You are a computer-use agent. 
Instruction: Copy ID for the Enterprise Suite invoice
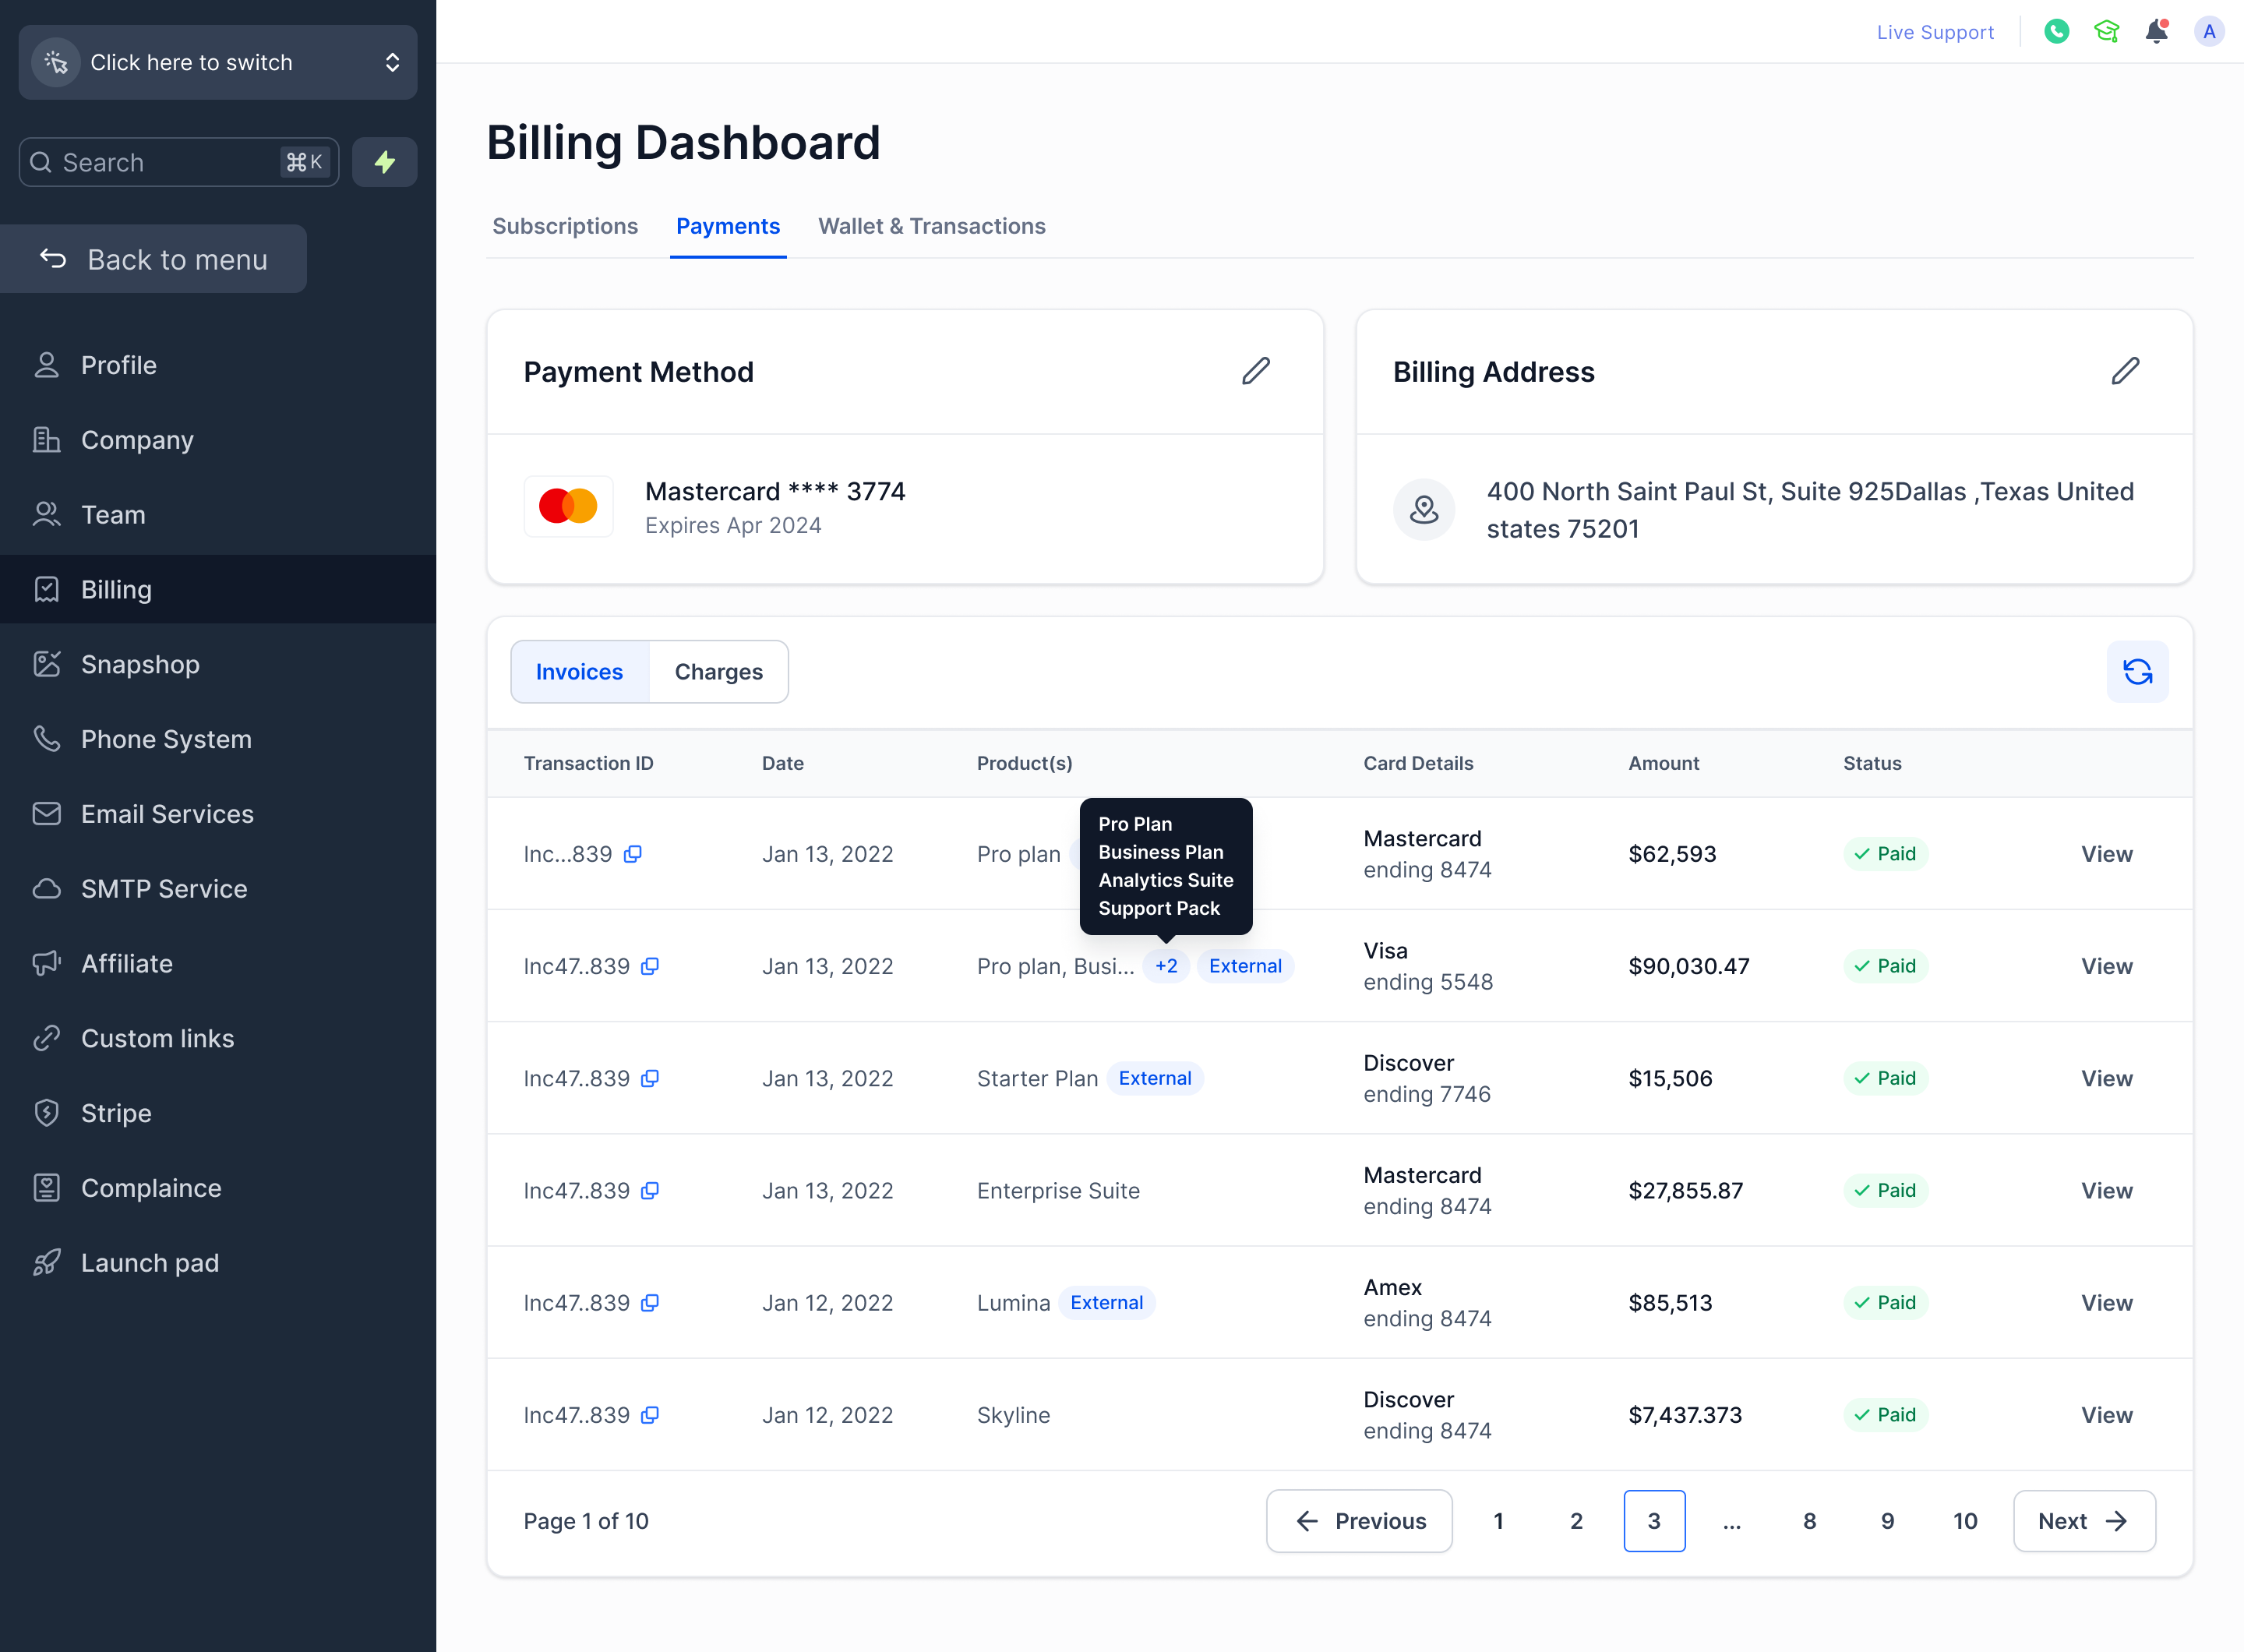(x=650, y=1190)
